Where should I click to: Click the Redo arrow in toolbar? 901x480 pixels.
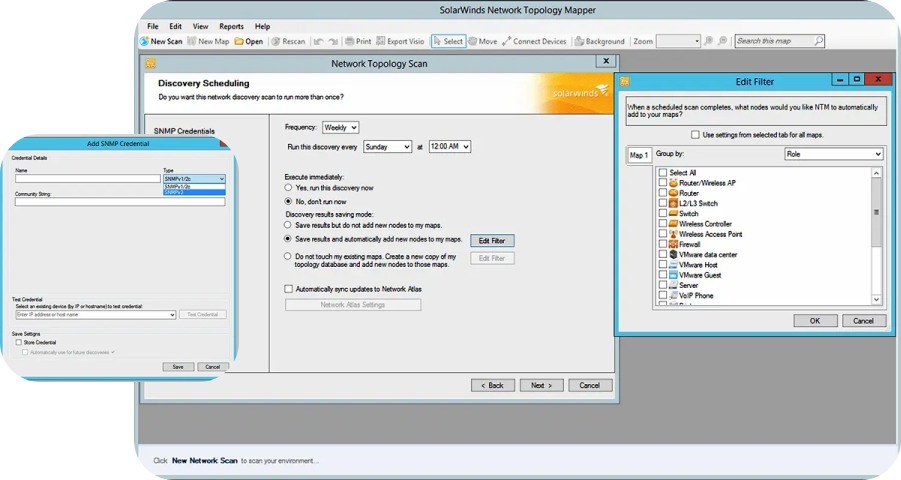[333, 41]
